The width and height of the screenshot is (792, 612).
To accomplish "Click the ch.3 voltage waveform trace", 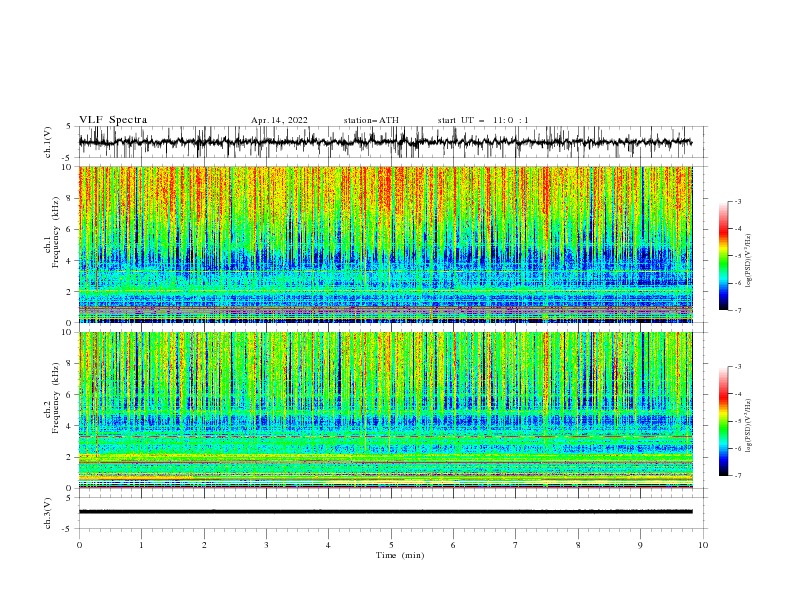I will pos(385,512).
